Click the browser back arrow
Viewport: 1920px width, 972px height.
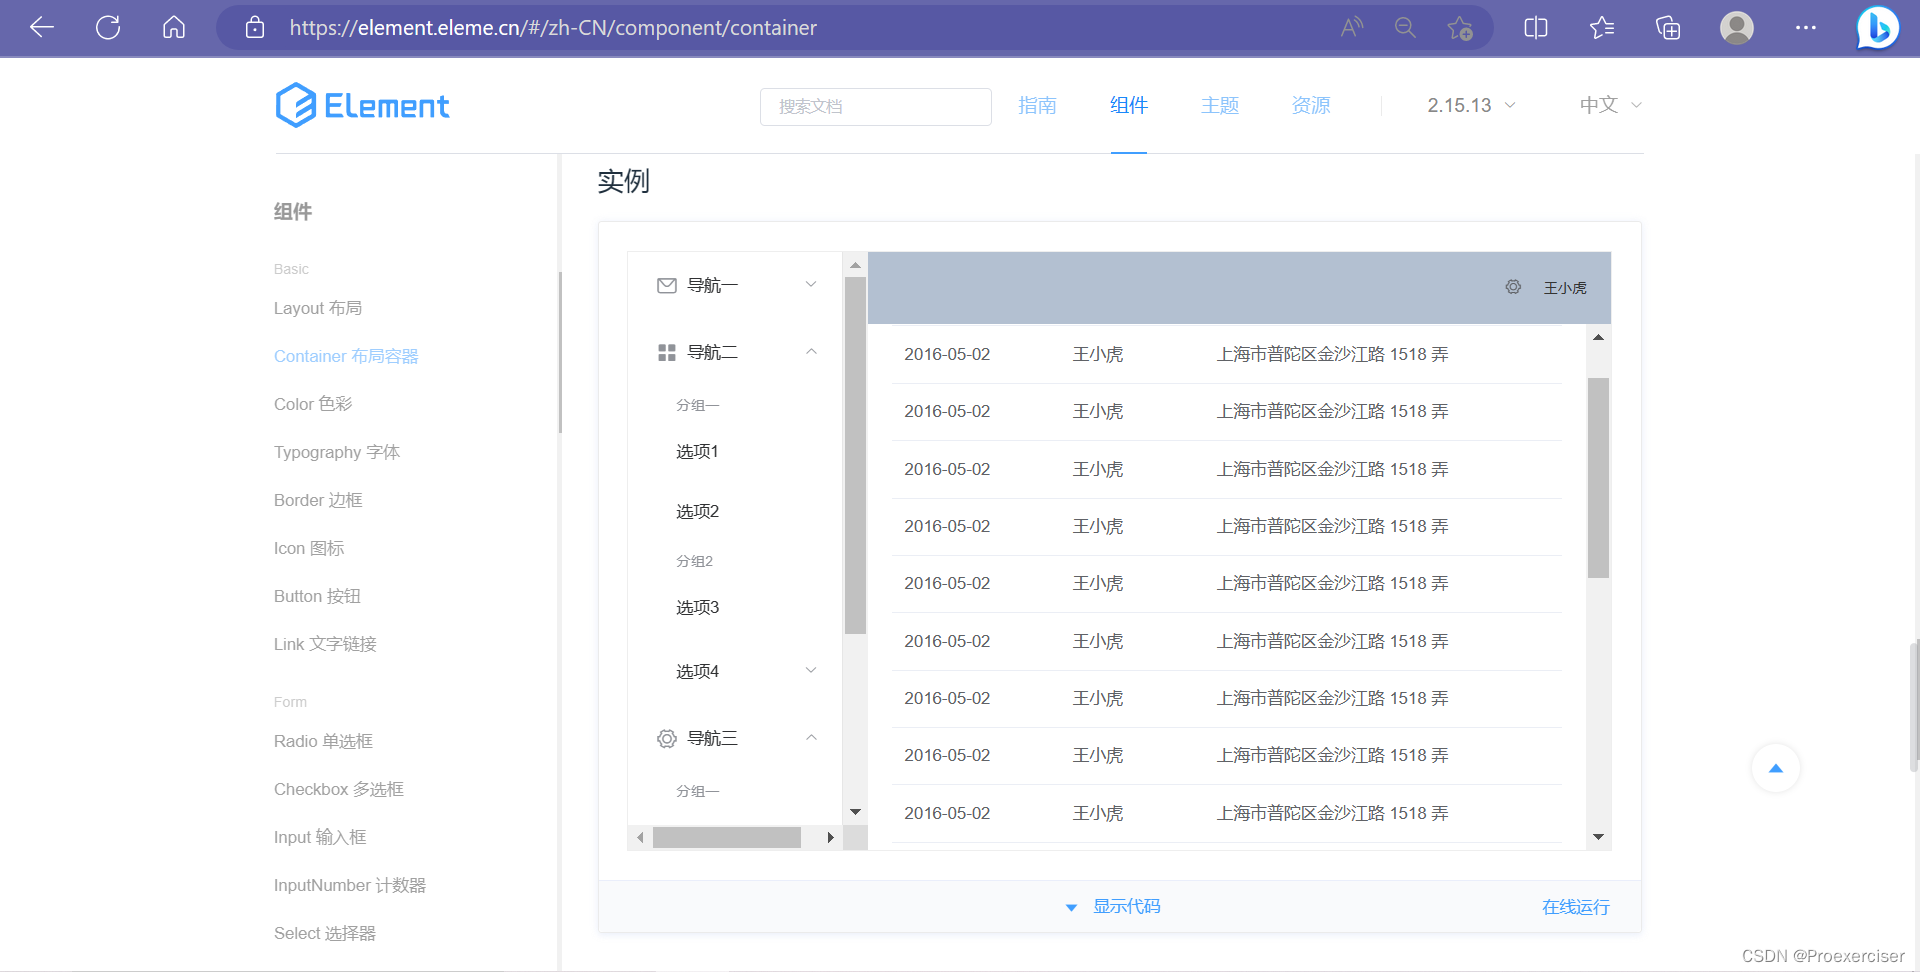tap(41, 27)
